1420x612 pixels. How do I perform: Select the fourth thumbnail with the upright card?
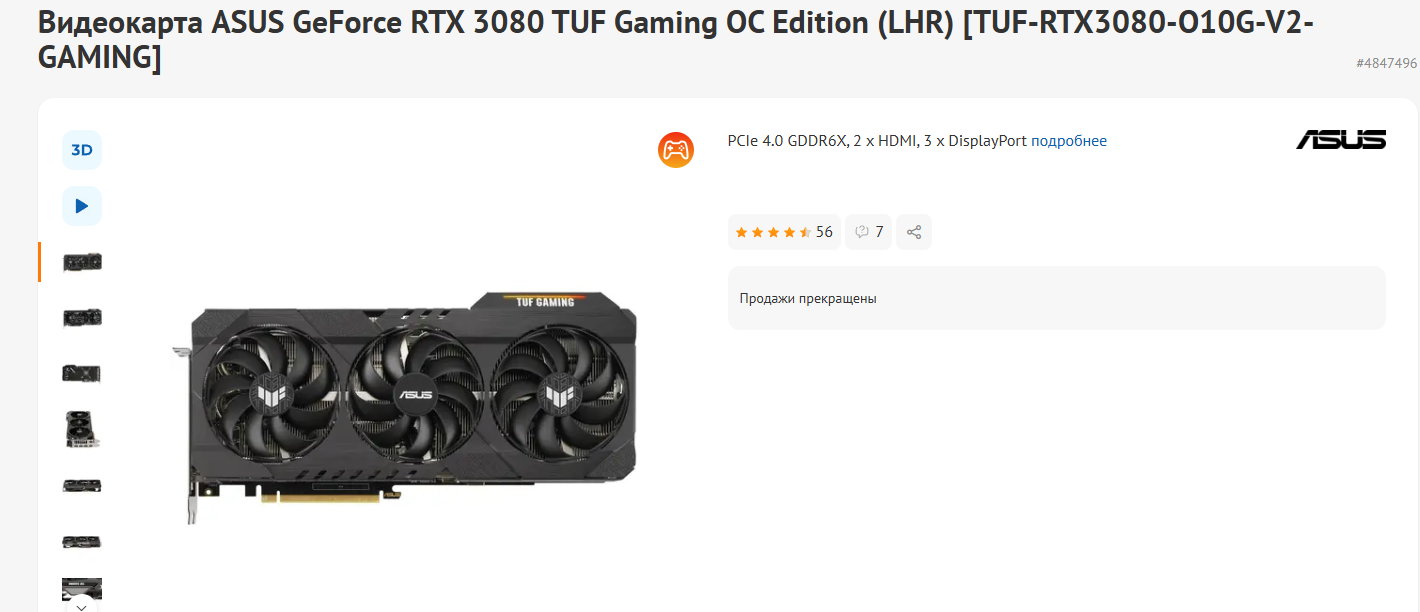tap(82, 430)
